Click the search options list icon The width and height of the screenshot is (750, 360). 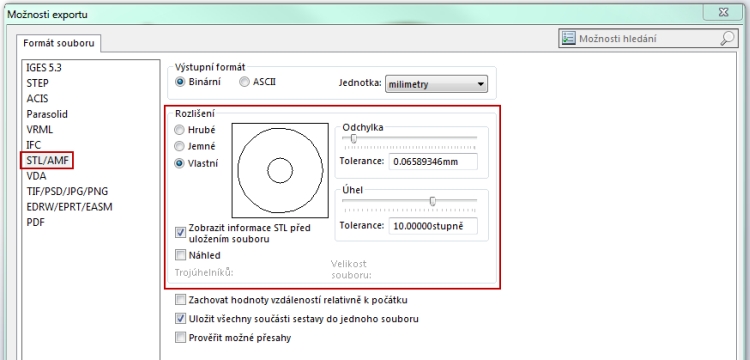pos(568,38)
